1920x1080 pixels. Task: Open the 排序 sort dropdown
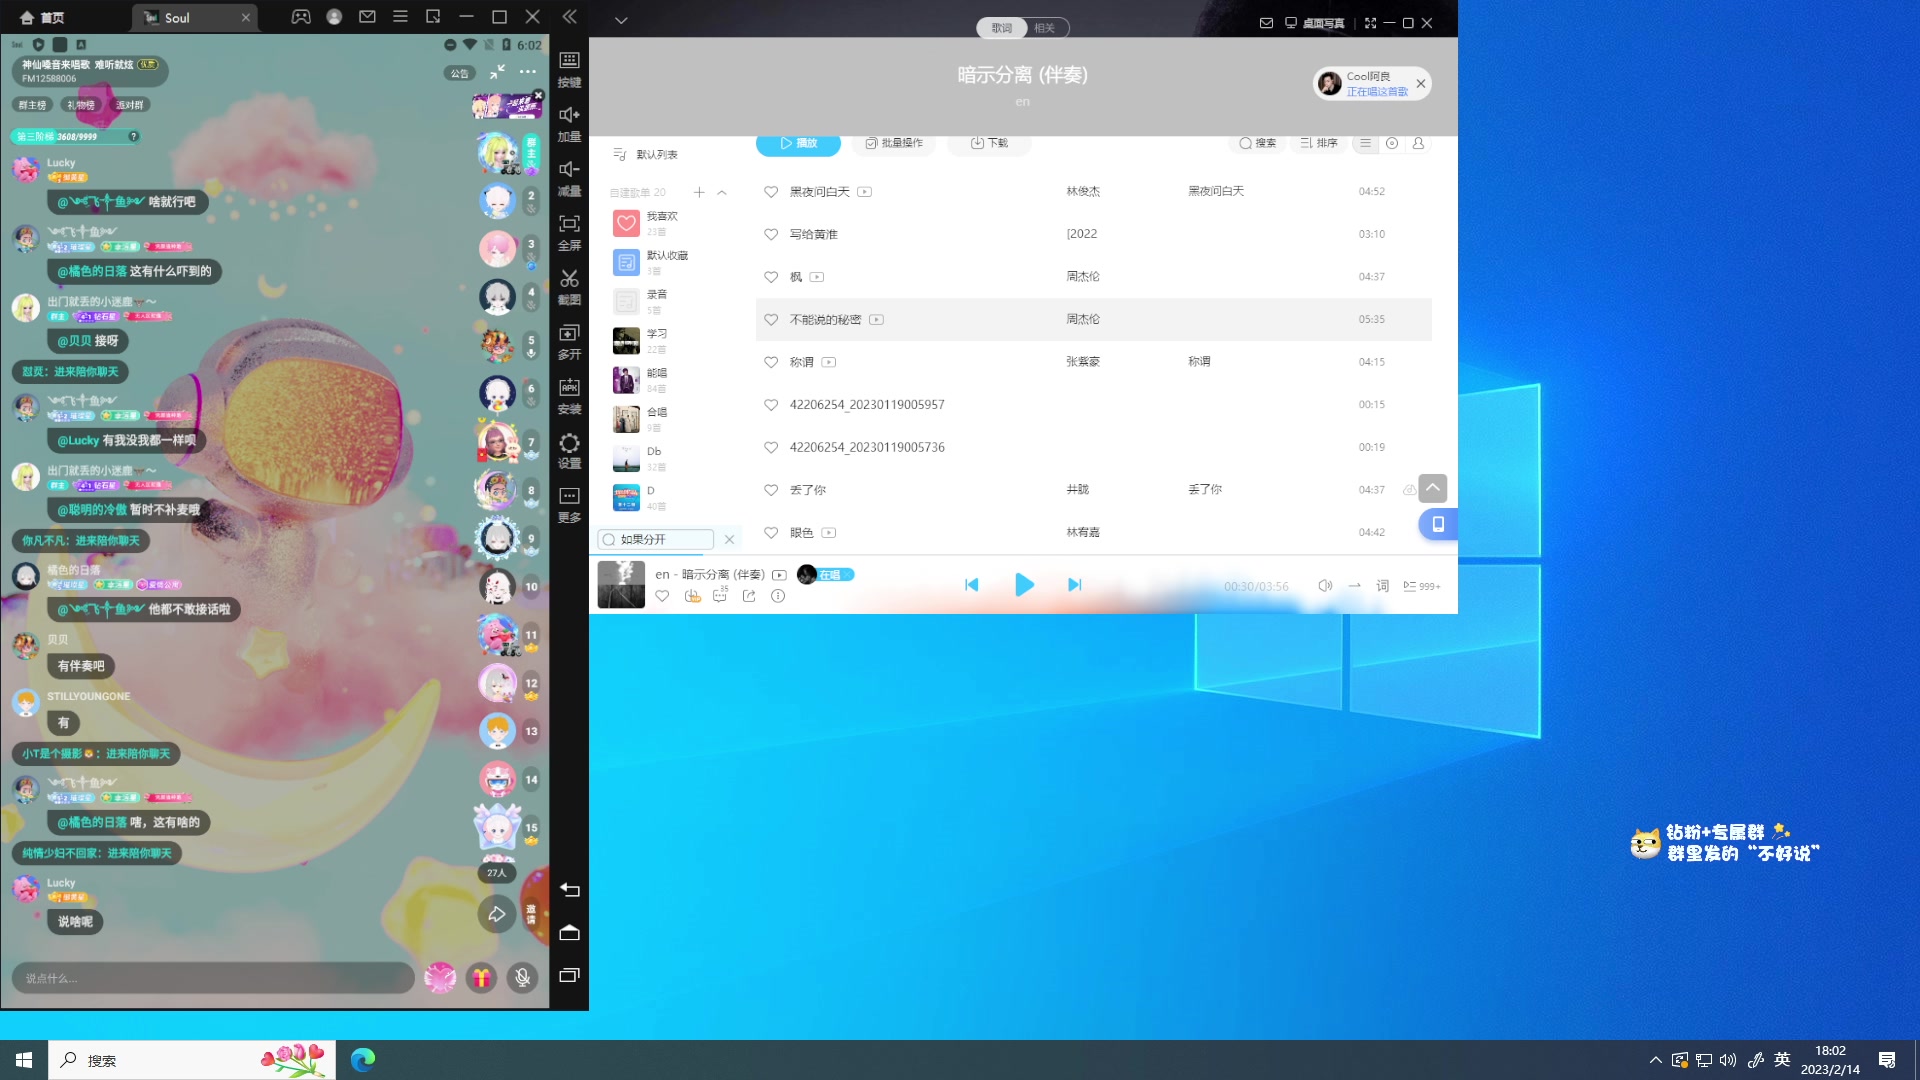(1319, 143)
